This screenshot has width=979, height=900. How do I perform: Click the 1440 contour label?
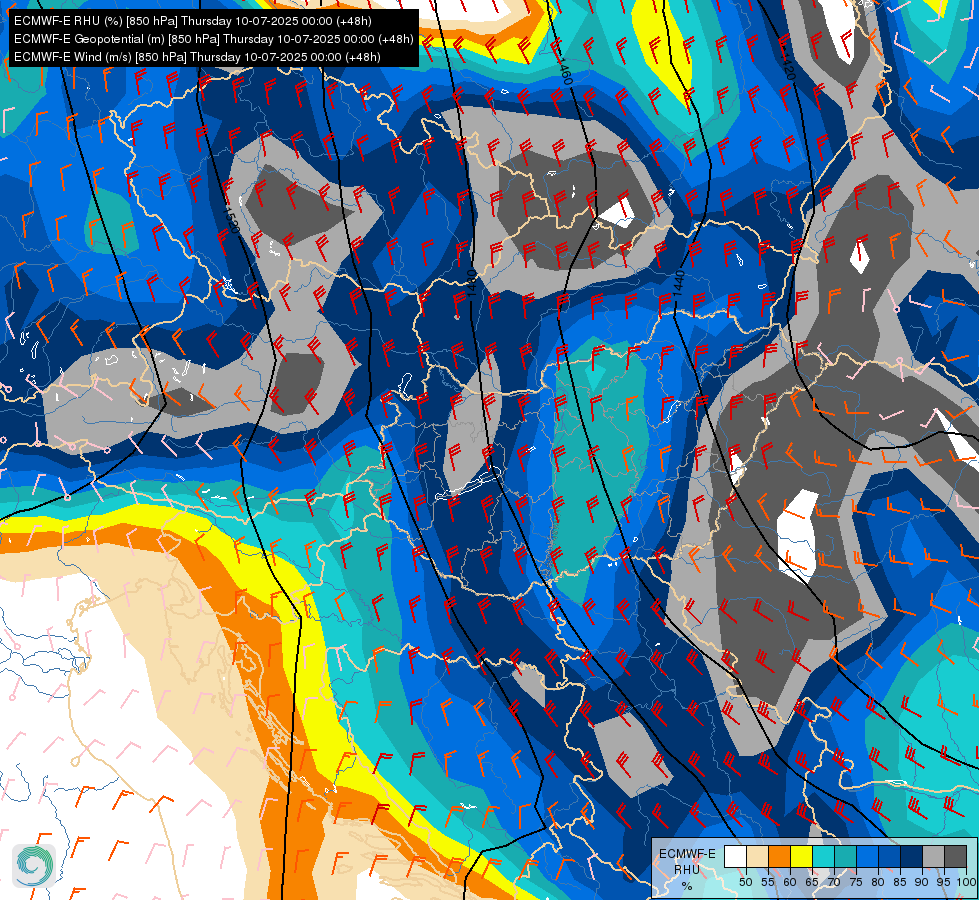coord(679,283)
